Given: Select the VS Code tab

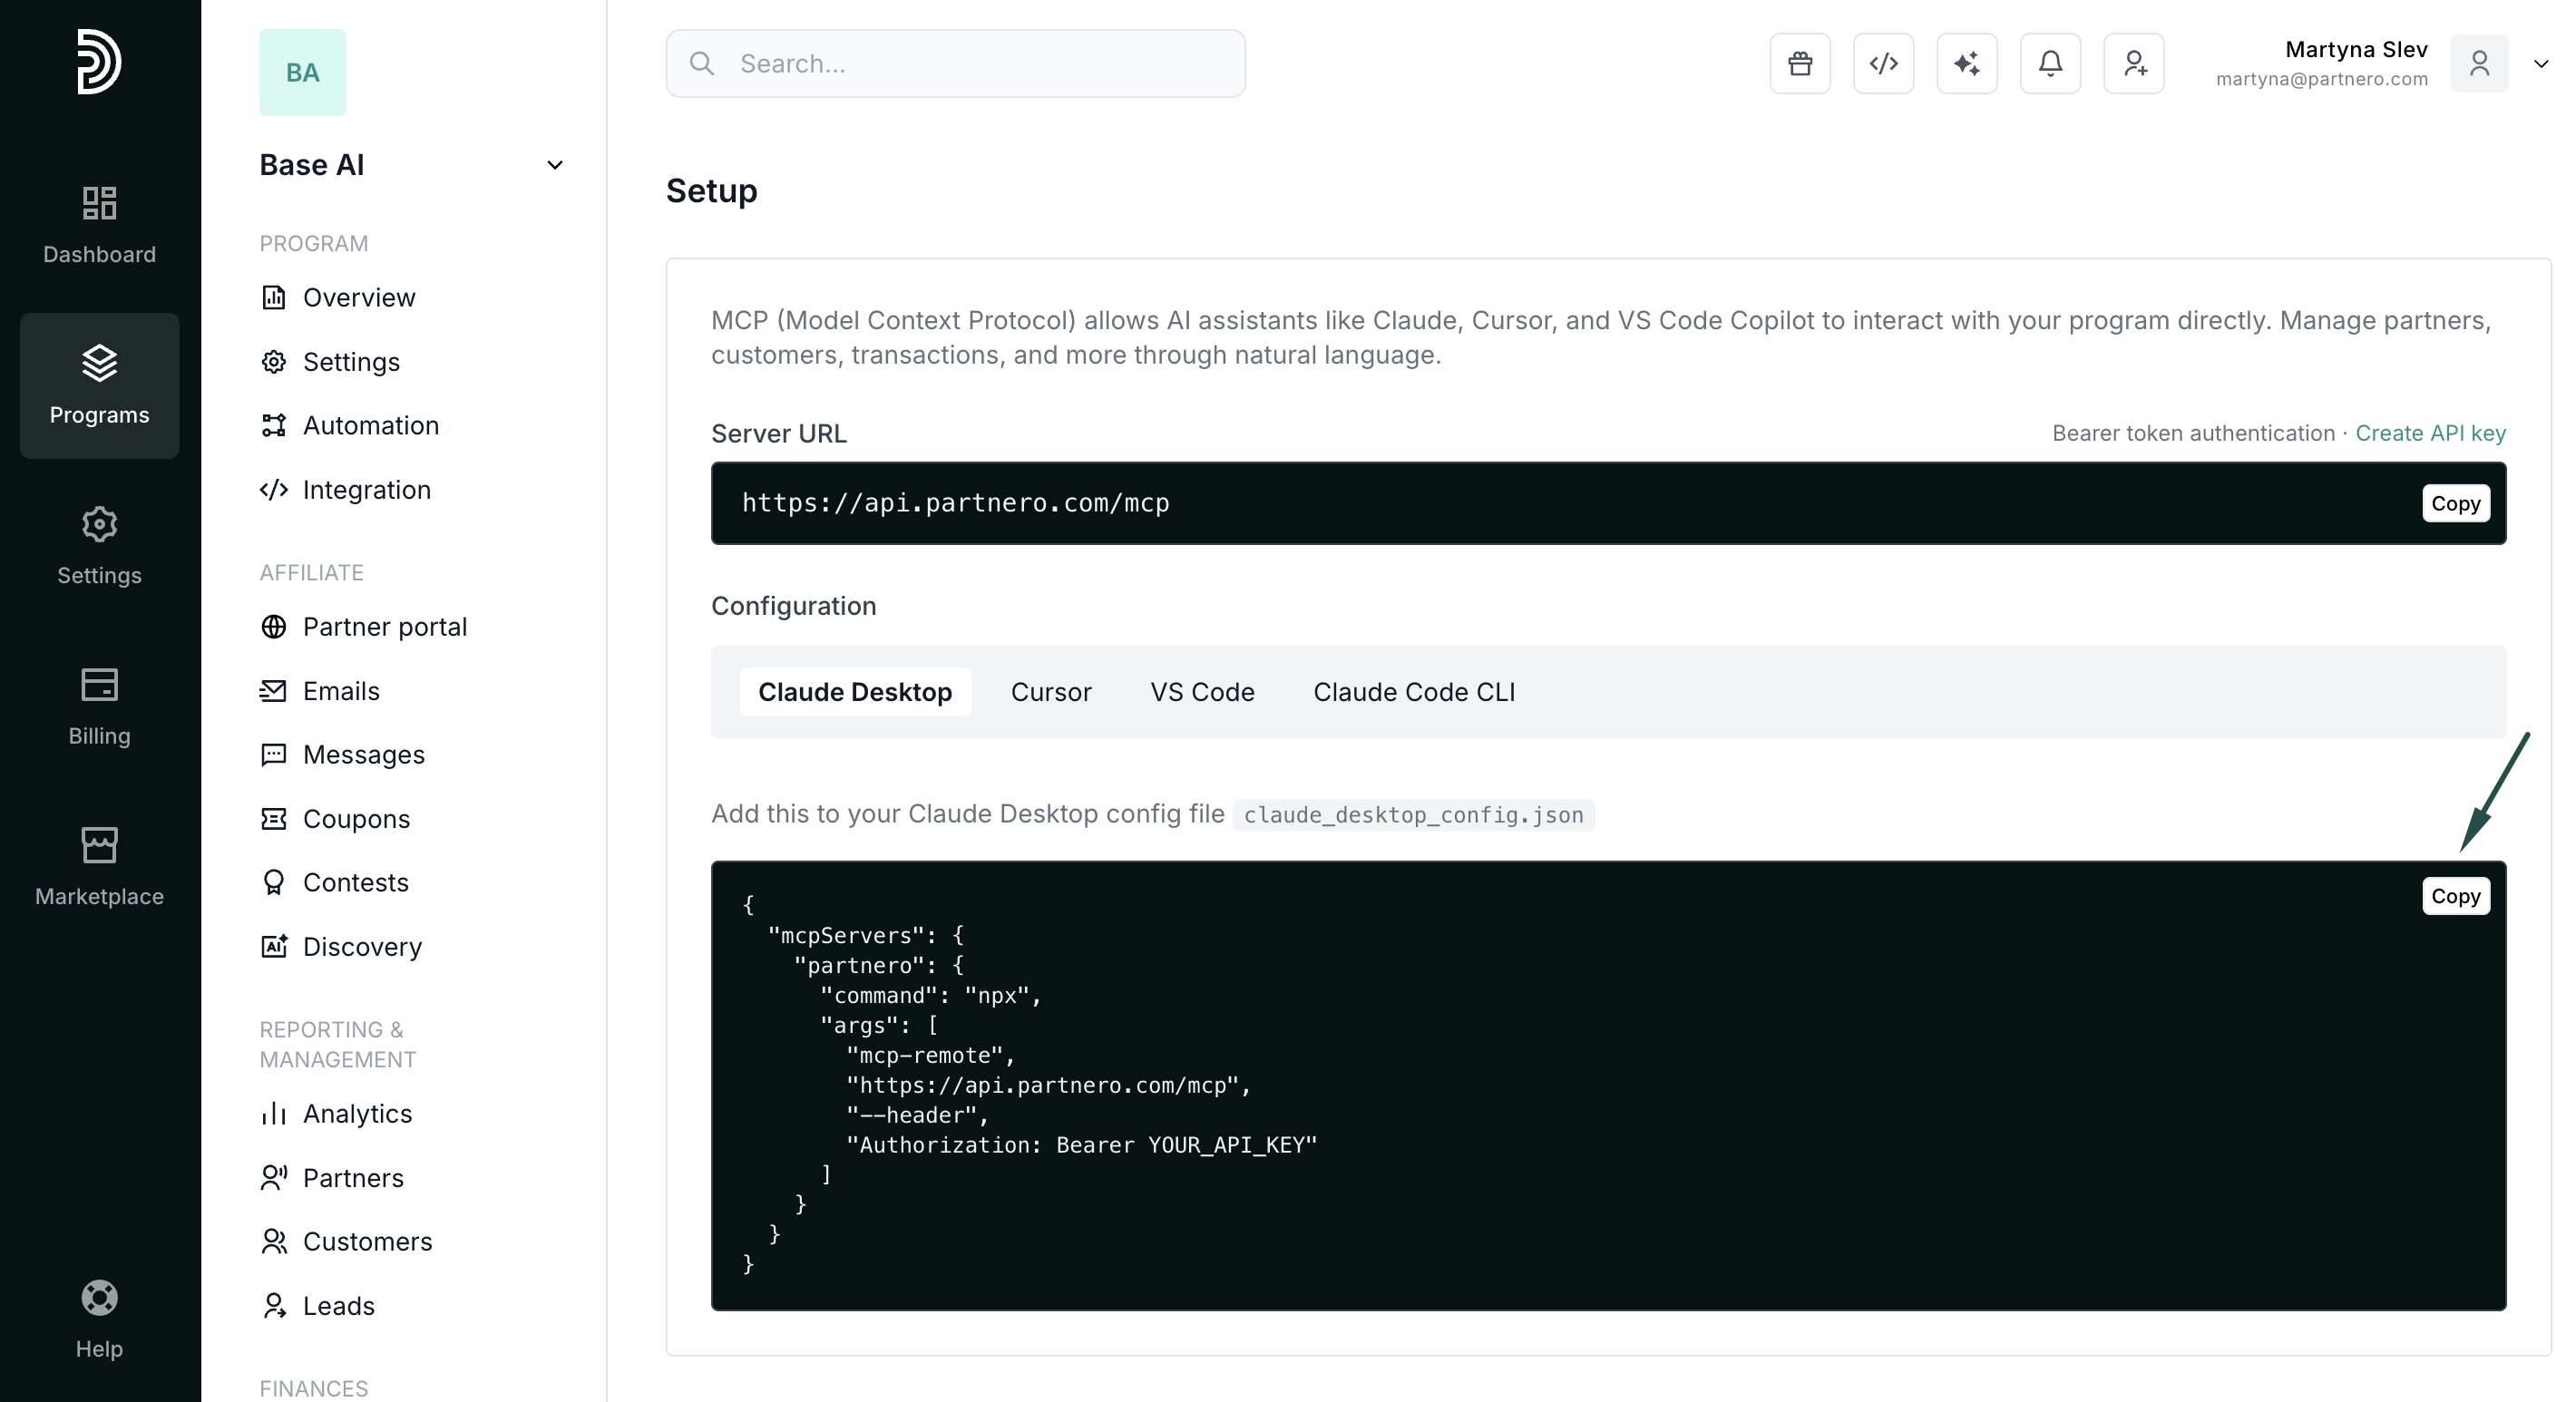Looking at the screenshot, I should (1201, 692).
